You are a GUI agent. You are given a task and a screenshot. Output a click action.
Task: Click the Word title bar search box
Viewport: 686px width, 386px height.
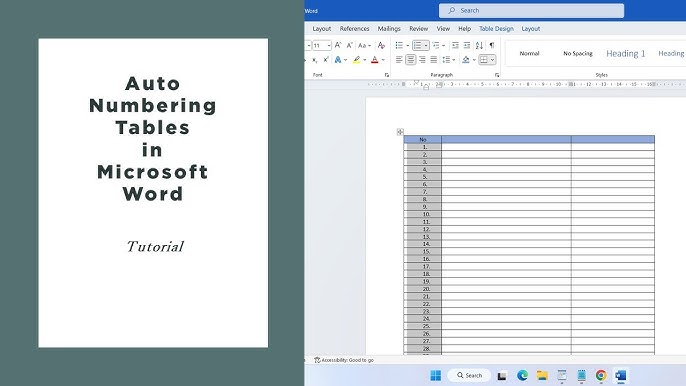click(x=531, y=11)
